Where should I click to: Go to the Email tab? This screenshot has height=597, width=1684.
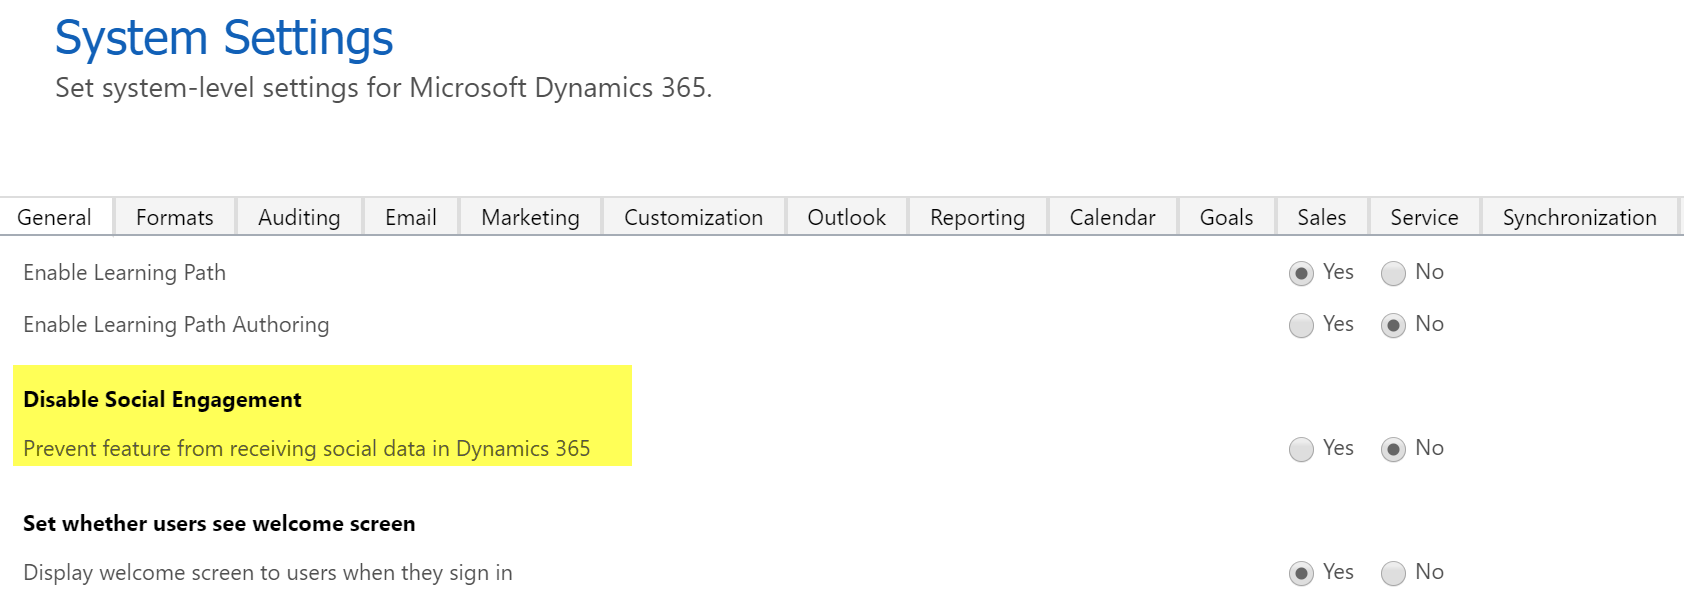tap(411, 217)
